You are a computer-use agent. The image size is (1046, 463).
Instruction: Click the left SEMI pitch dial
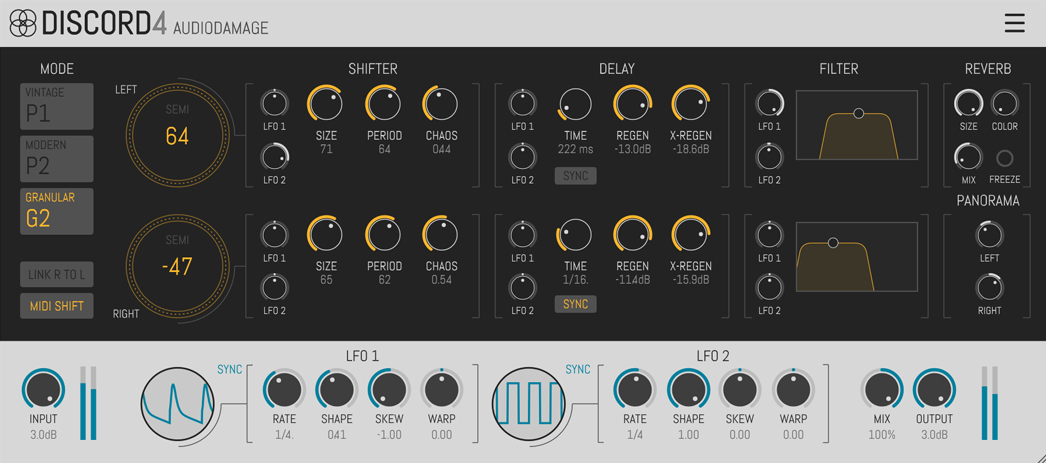pyautogui.click(x=177, y=136)
